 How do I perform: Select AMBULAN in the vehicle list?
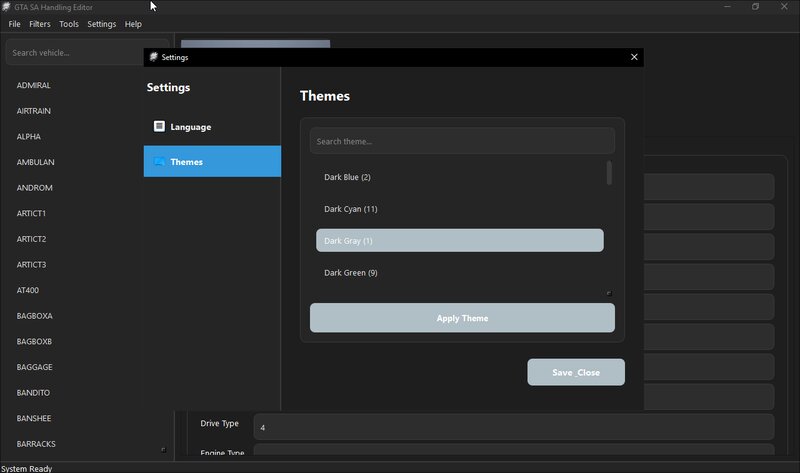[x=35, y=162]
